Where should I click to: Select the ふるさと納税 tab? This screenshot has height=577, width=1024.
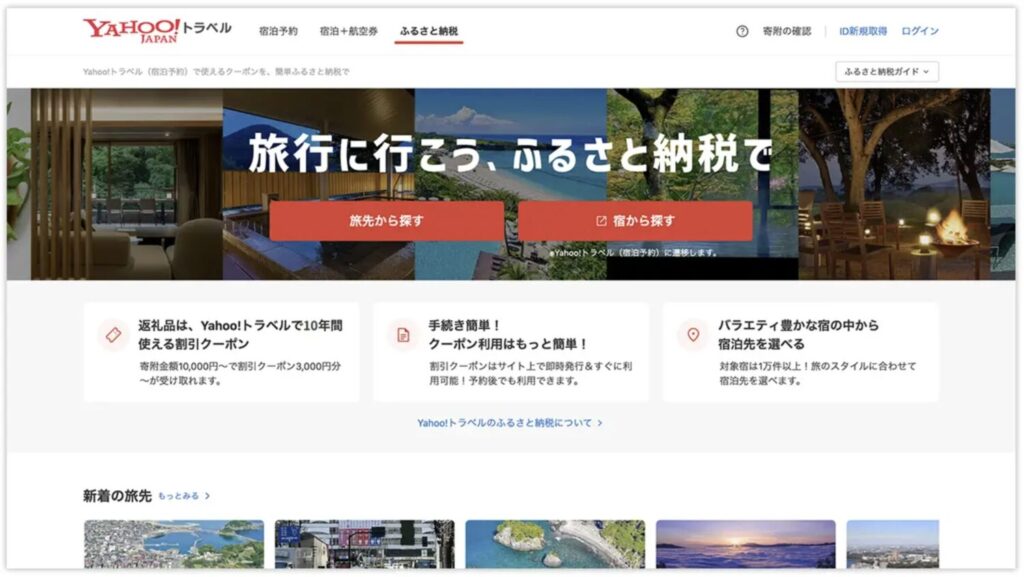tap(428, 31)
